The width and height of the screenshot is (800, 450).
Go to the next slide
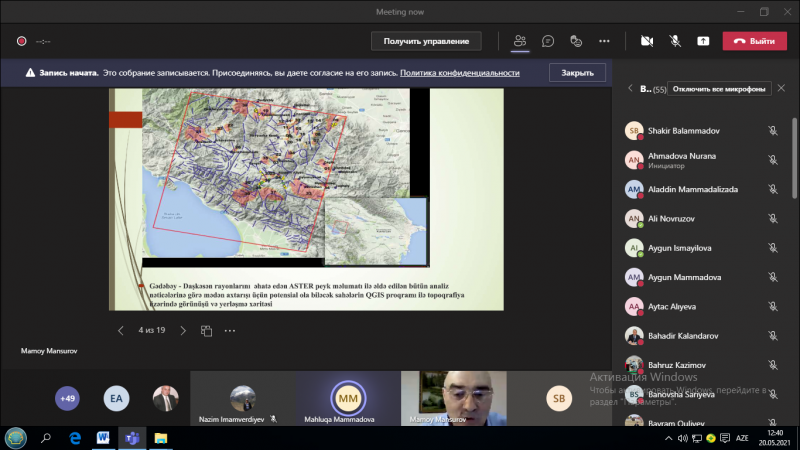(183, 330)
